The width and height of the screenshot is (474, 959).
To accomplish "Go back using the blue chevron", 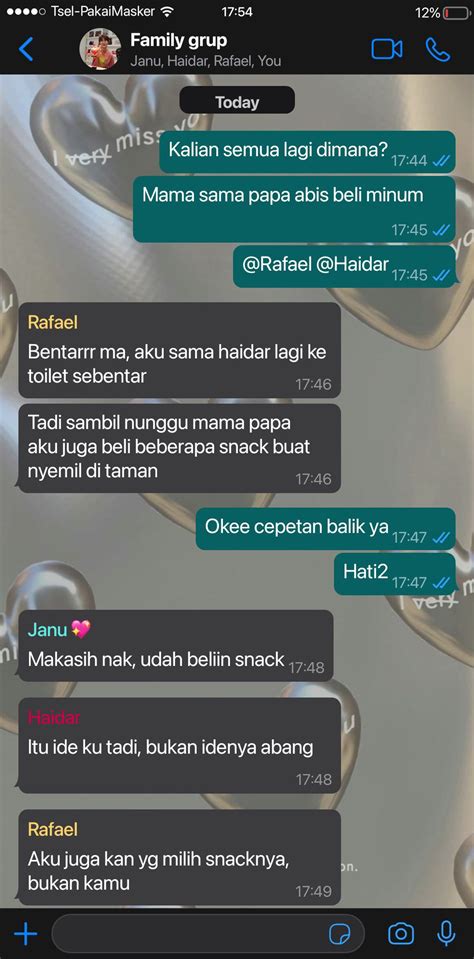I will point(26,49).
